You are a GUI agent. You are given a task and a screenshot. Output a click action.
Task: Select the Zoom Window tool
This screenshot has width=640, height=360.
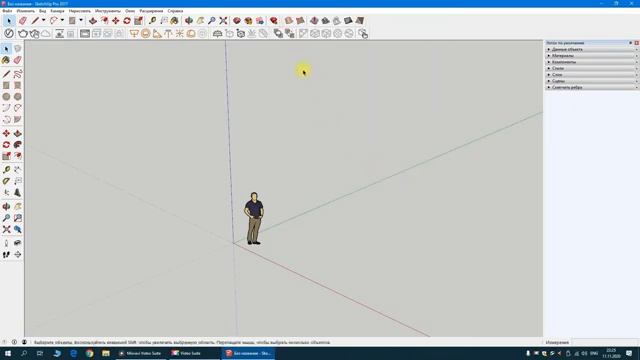coord(18,218)
